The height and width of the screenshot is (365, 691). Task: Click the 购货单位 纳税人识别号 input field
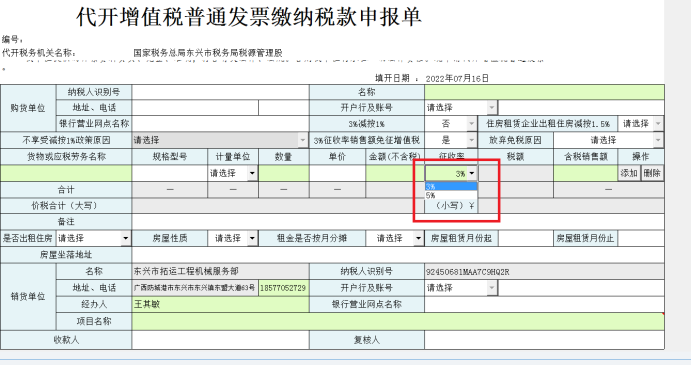[x=220, y=92]
